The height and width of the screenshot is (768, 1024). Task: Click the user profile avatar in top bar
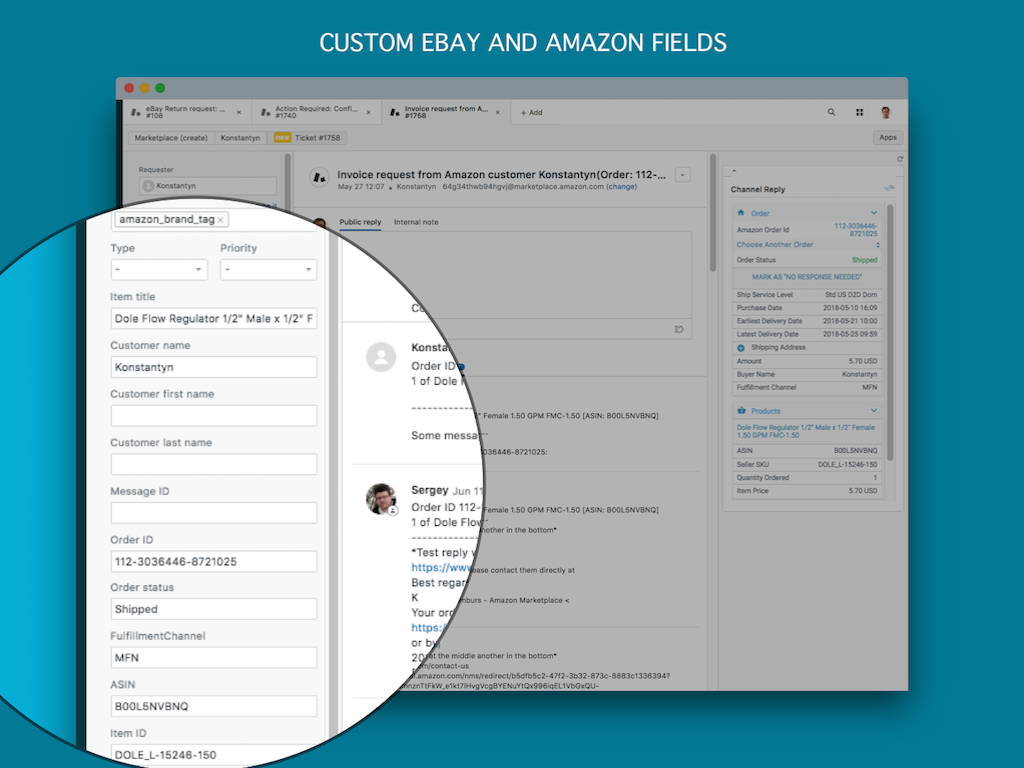click(x=886, y=112)
